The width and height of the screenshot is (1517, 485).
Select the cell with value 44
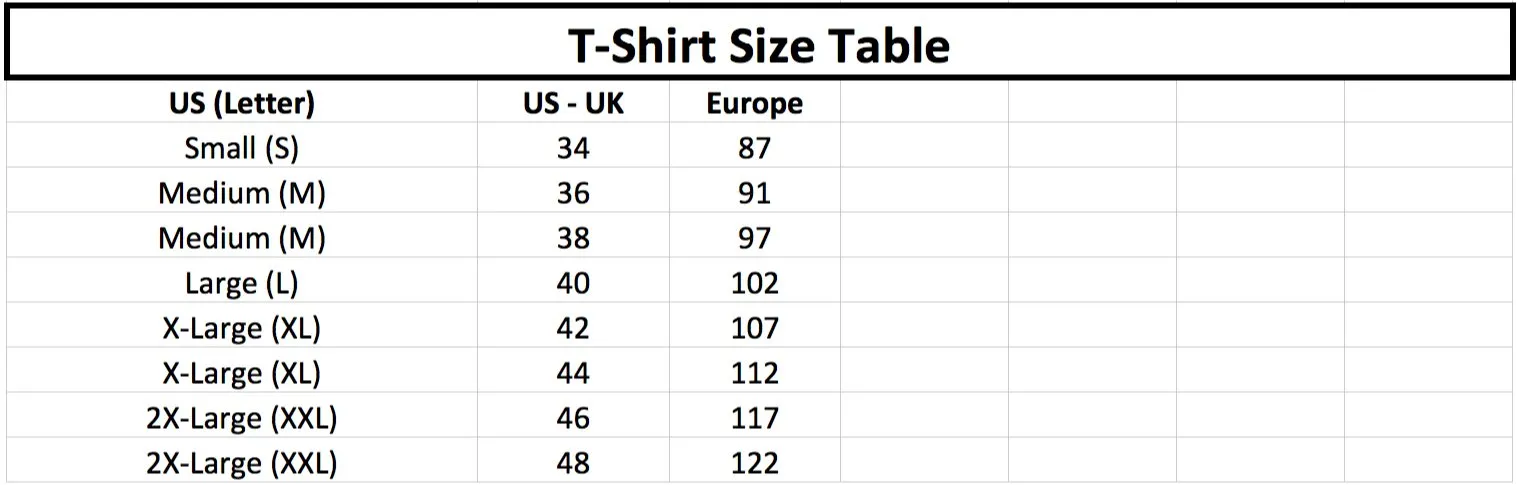point(573,372)
